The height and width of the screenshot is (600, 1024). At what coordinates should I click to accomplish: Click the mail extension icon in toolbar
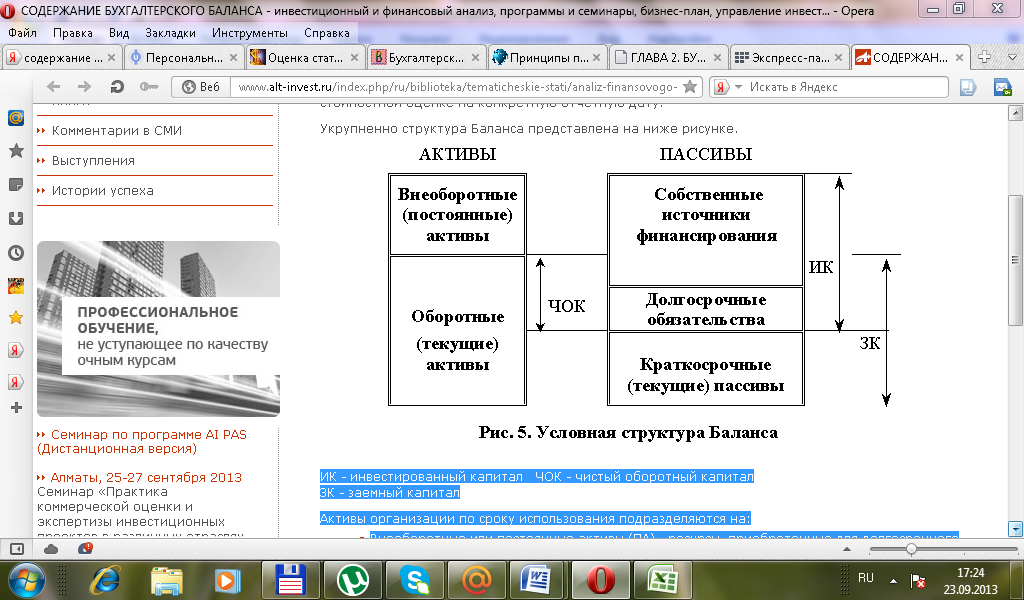(x=1002, y=87)
